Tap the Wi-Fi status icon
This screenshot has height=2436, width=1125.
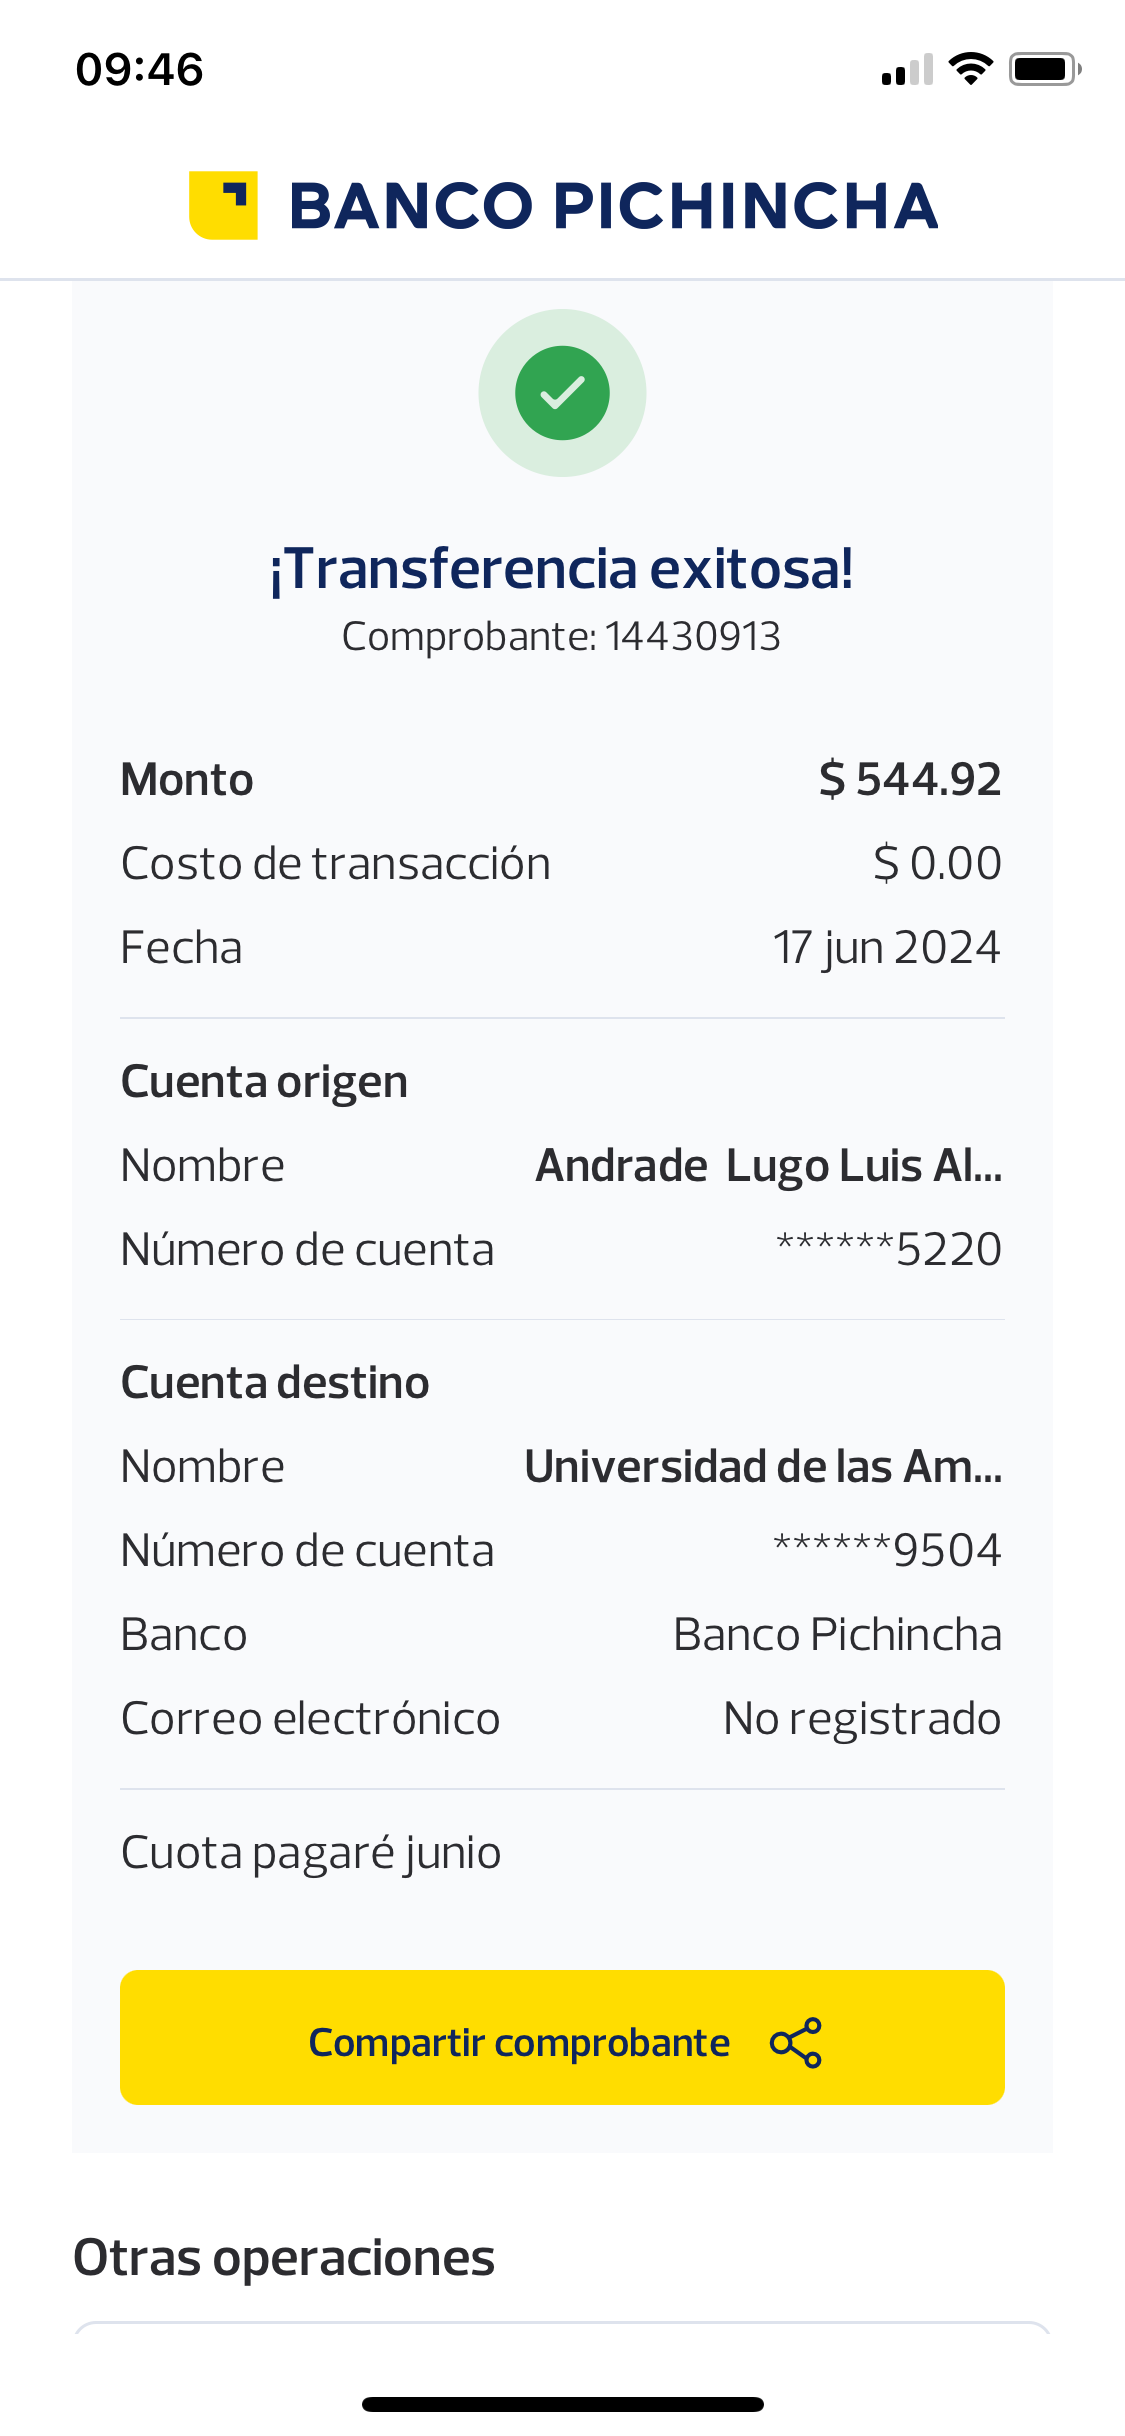coord(970,69)
